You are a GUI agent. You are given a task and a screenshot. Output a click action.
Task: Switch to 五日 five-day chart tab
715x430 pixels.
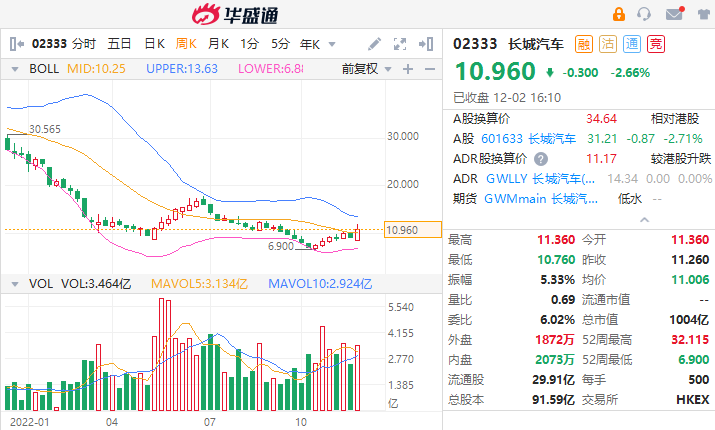(x=119, y=44)
